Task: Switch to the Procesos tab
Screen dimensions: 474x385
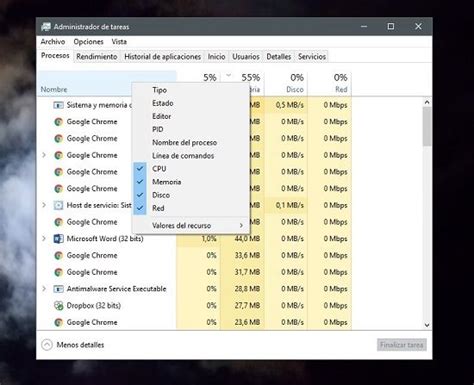Action: 55,55
